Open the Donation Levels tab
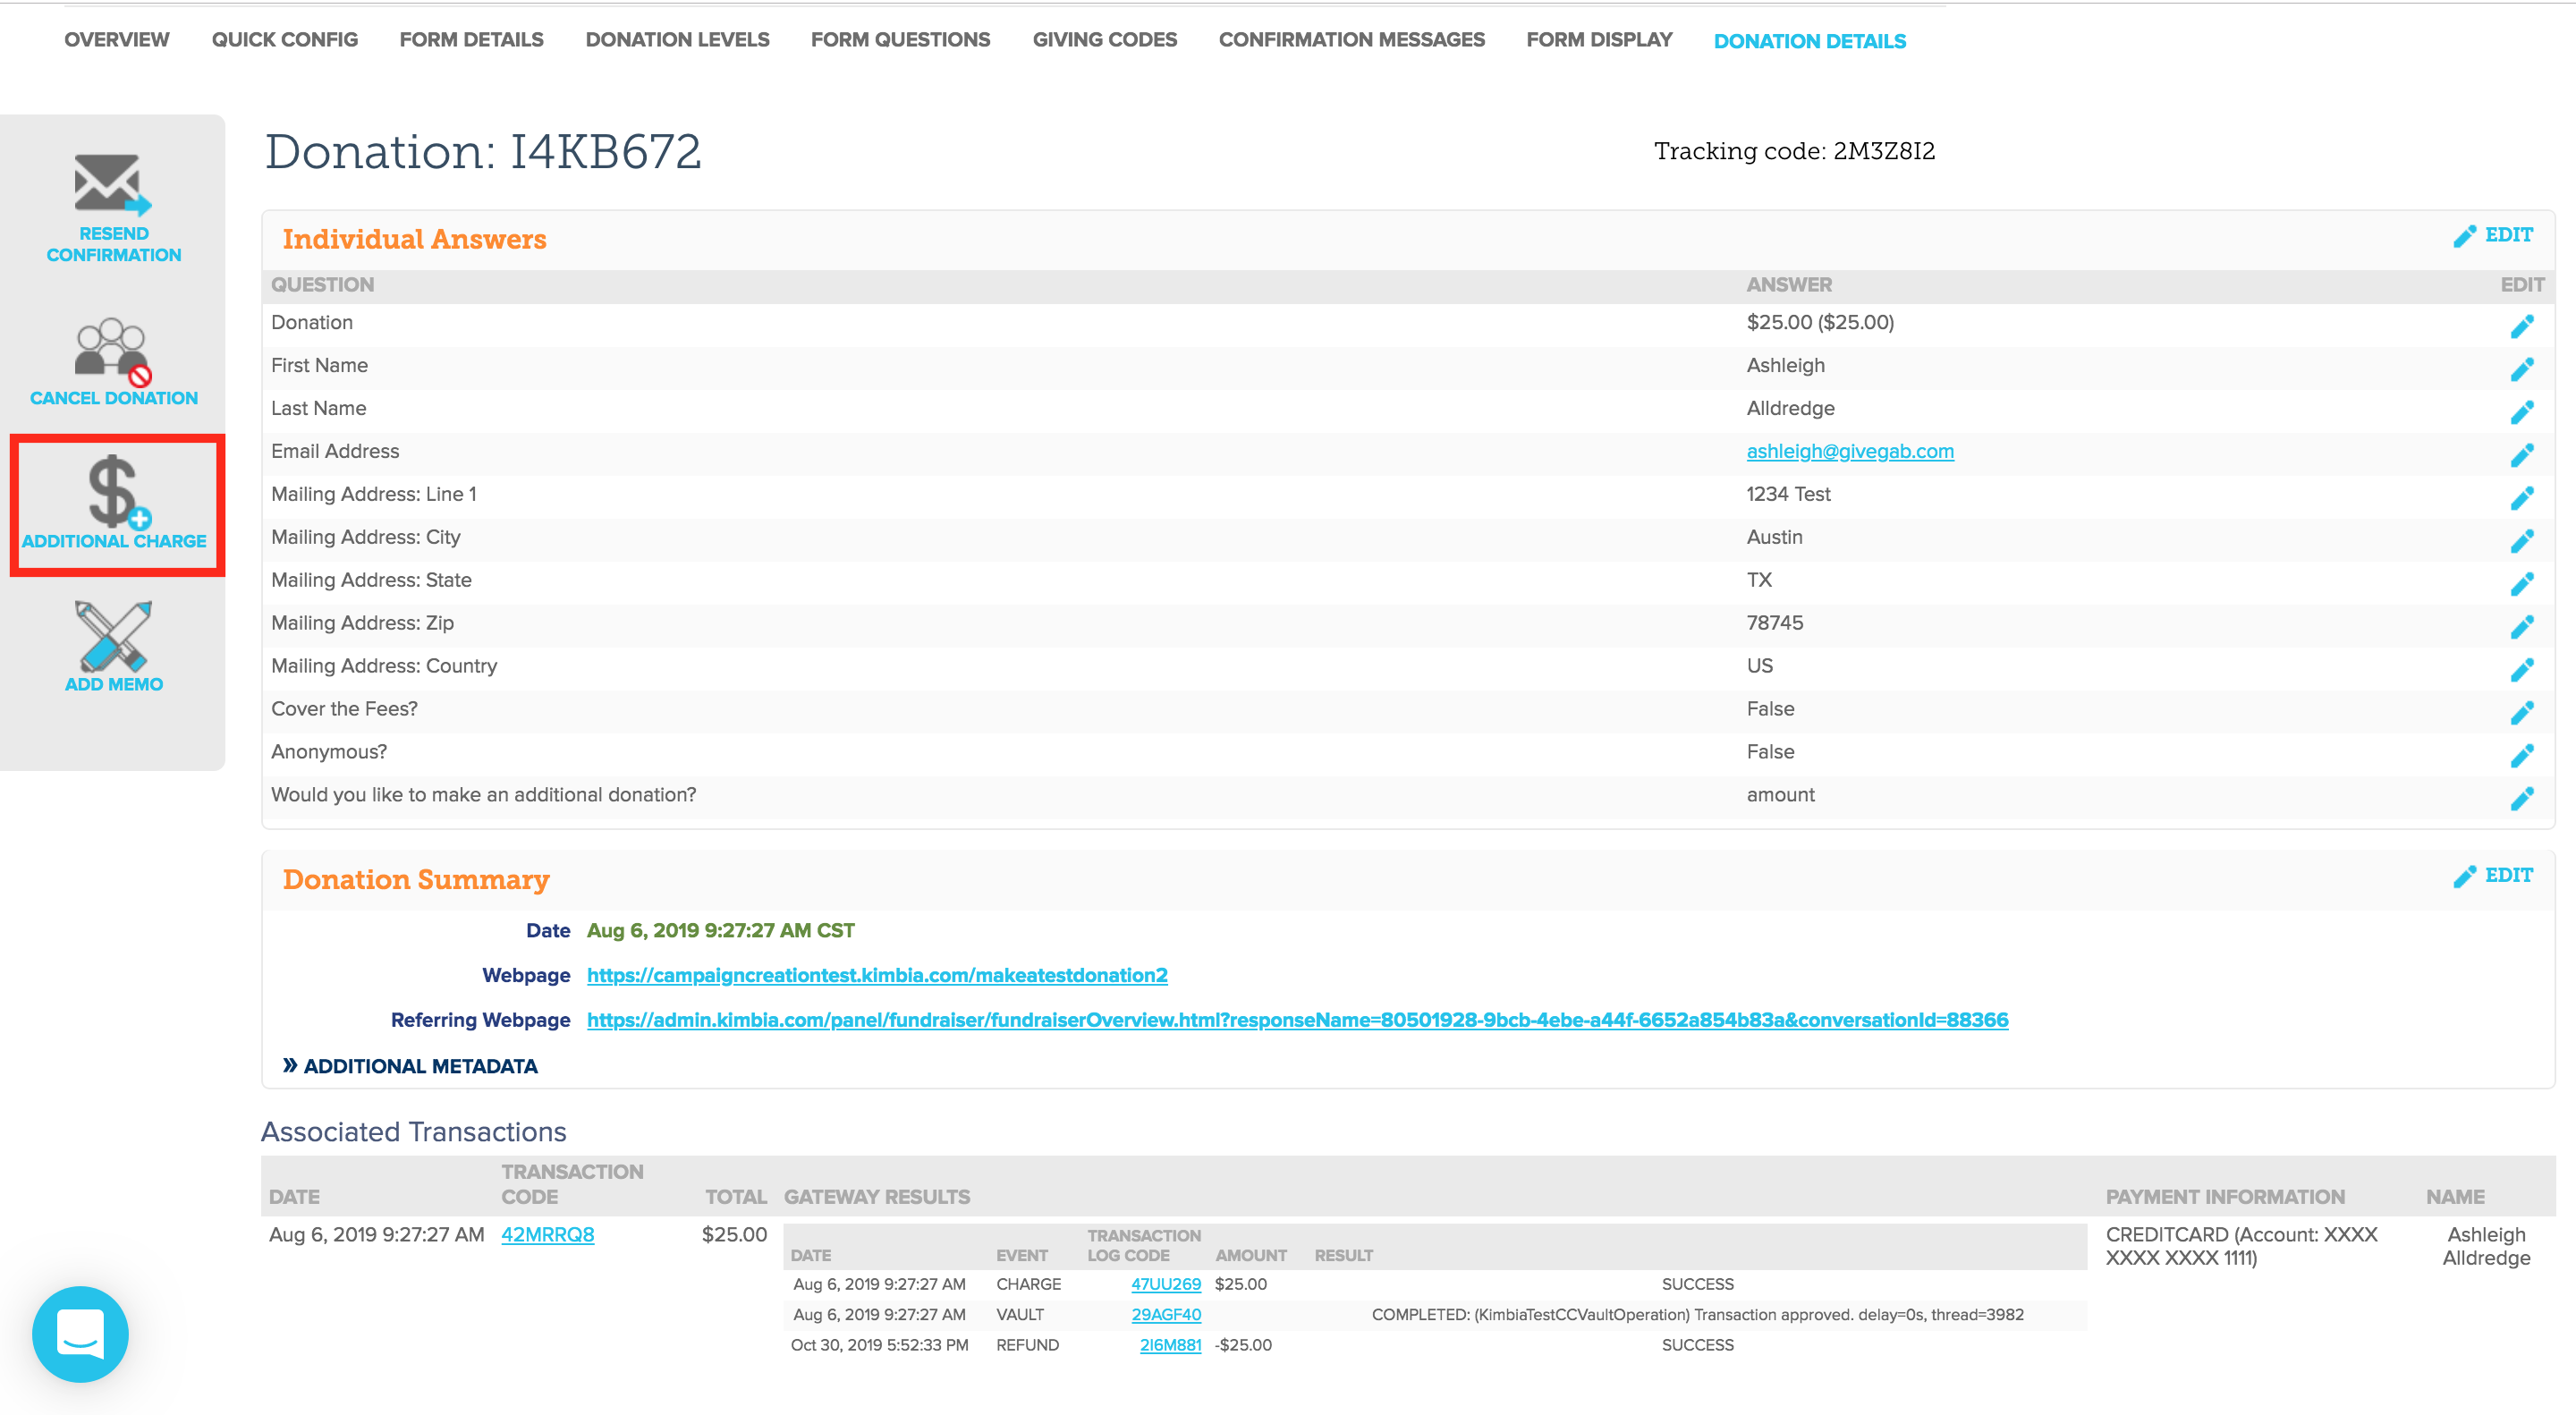 (x=678, y=40)
